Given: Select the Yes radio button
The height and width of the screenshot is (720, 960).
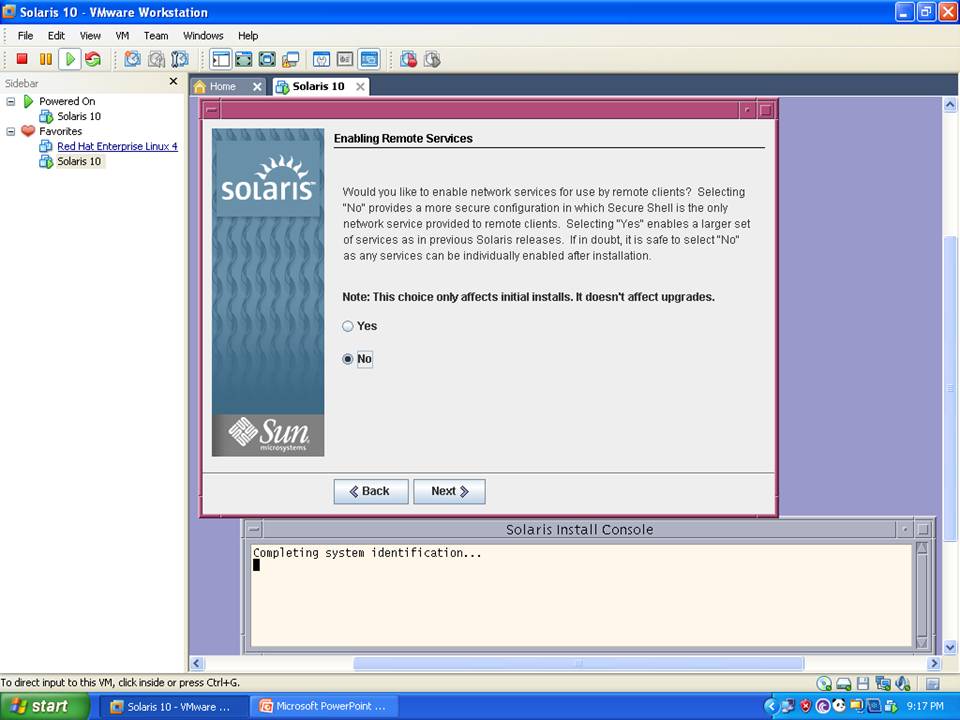Looking at the screenshot, I should pyautogui.click(x=348, y=326).
